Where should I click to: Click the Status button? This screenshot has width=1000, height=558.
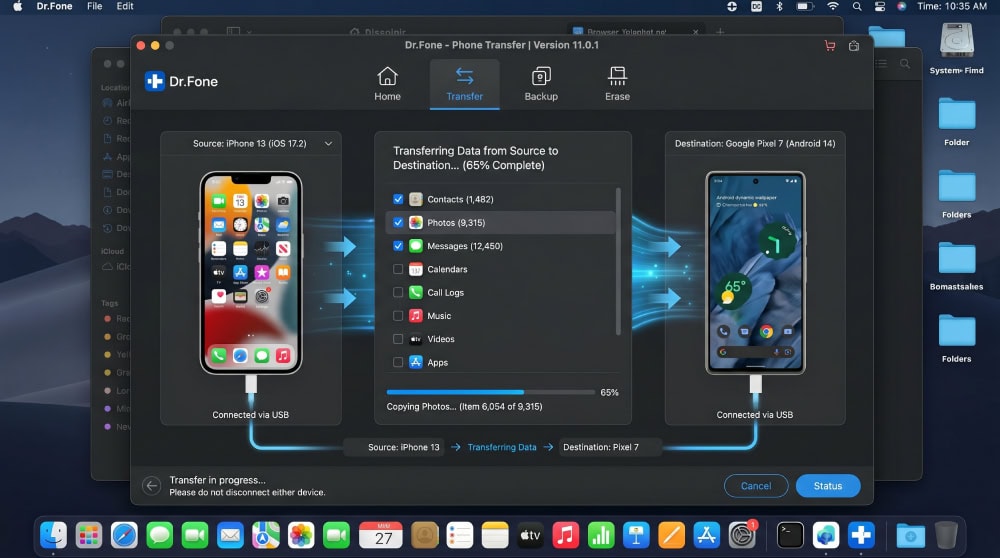pos(828,486)
